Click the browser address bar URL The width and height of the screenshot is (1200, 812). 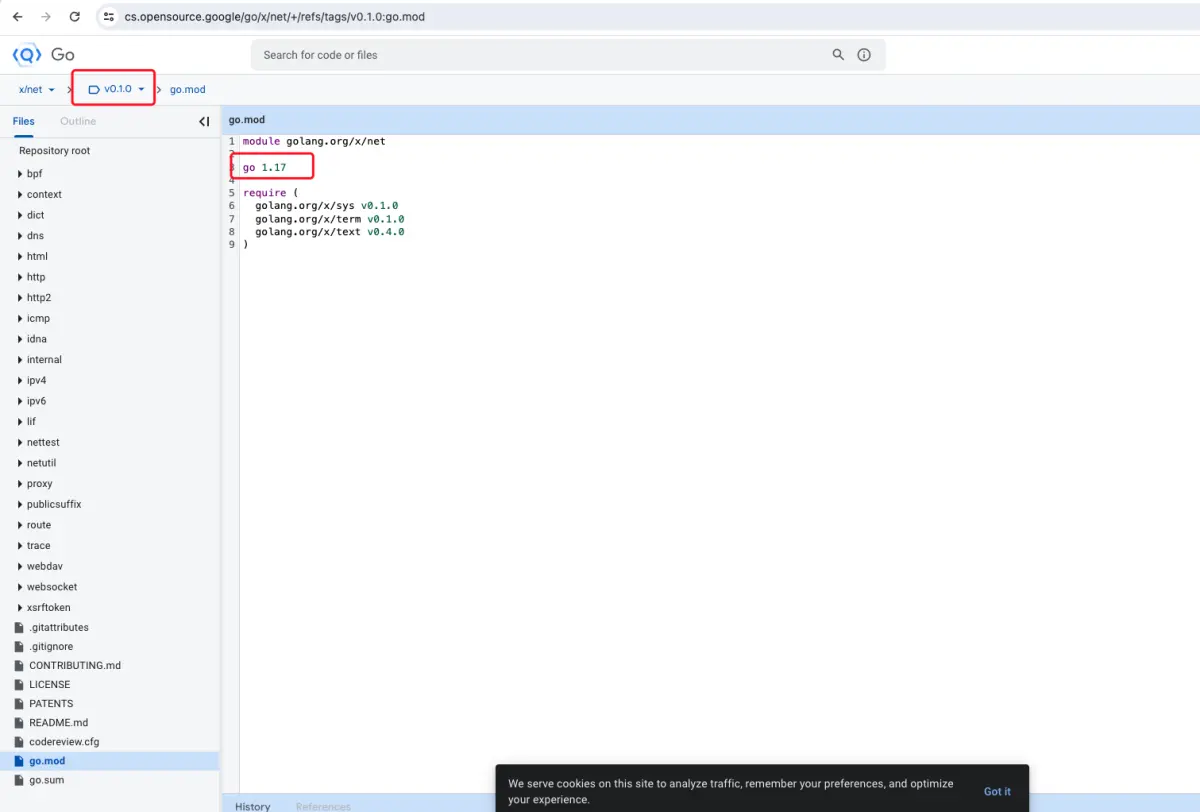click(x=275, y=17)
